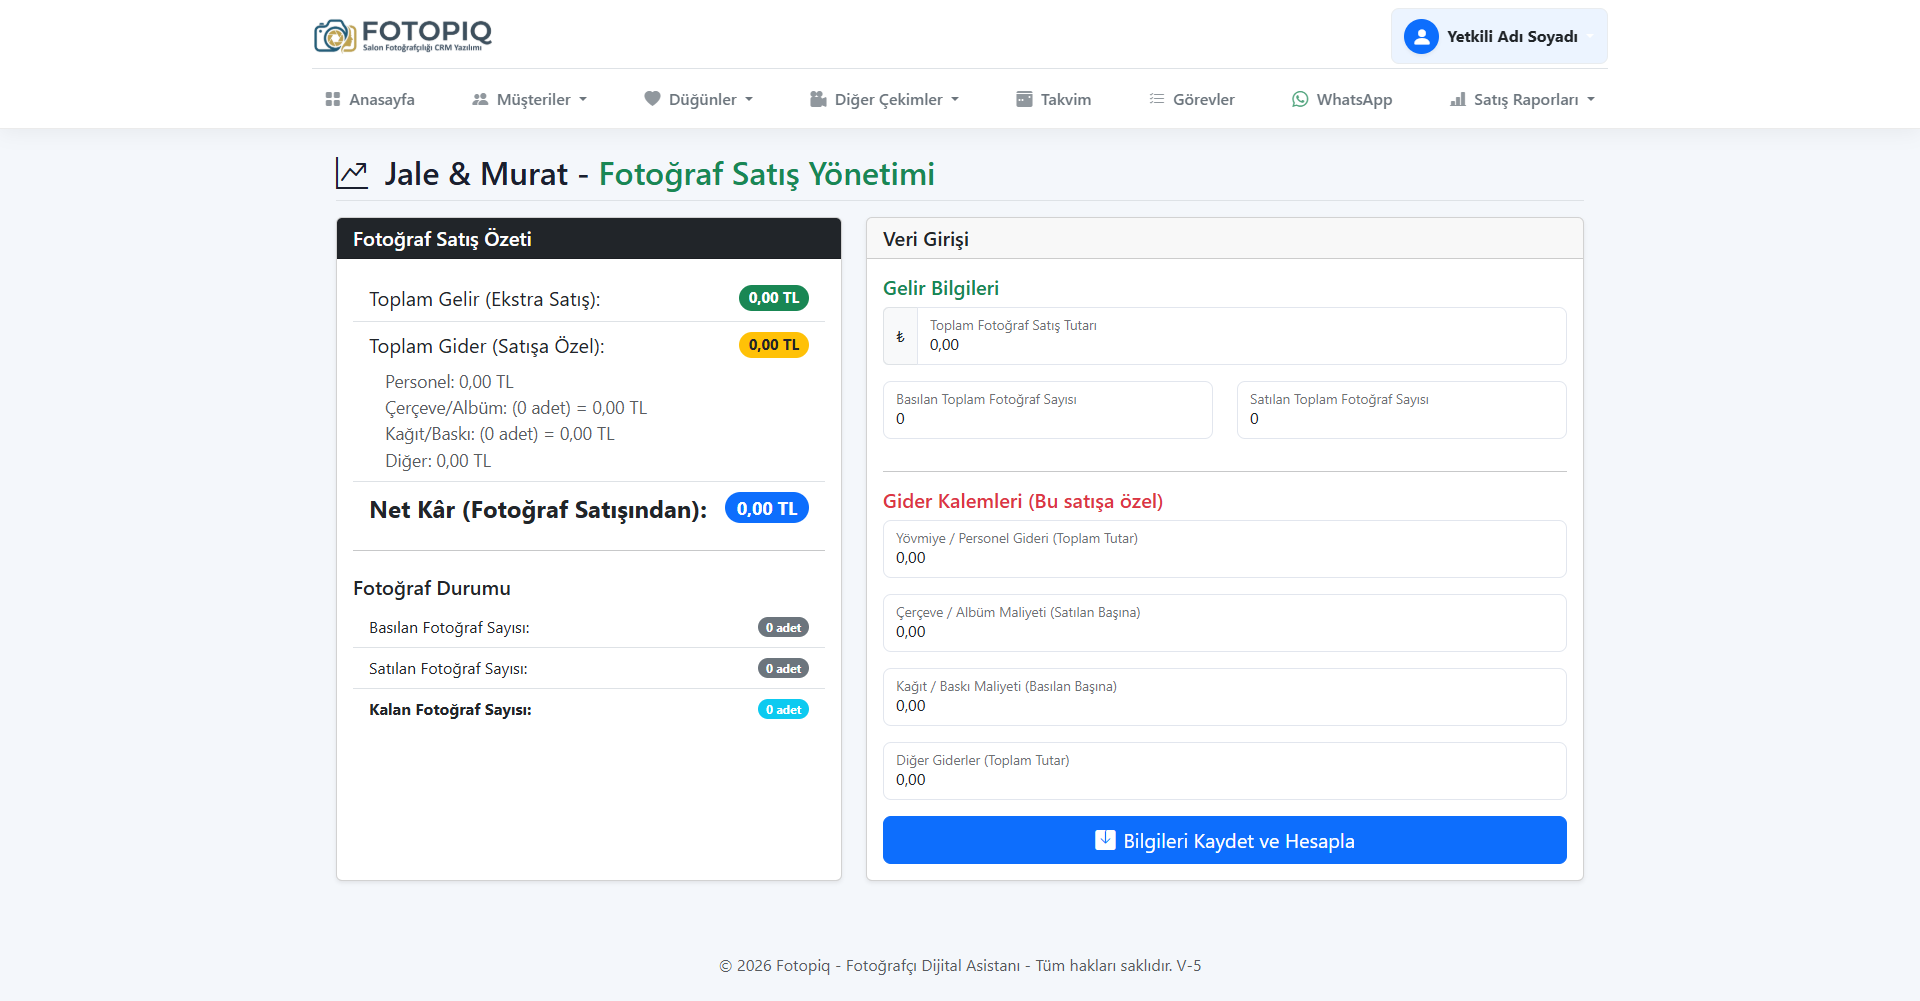Open the Diğer Çekimler dropdown
Screen dimensions: 1920x1001
(884, 99)
